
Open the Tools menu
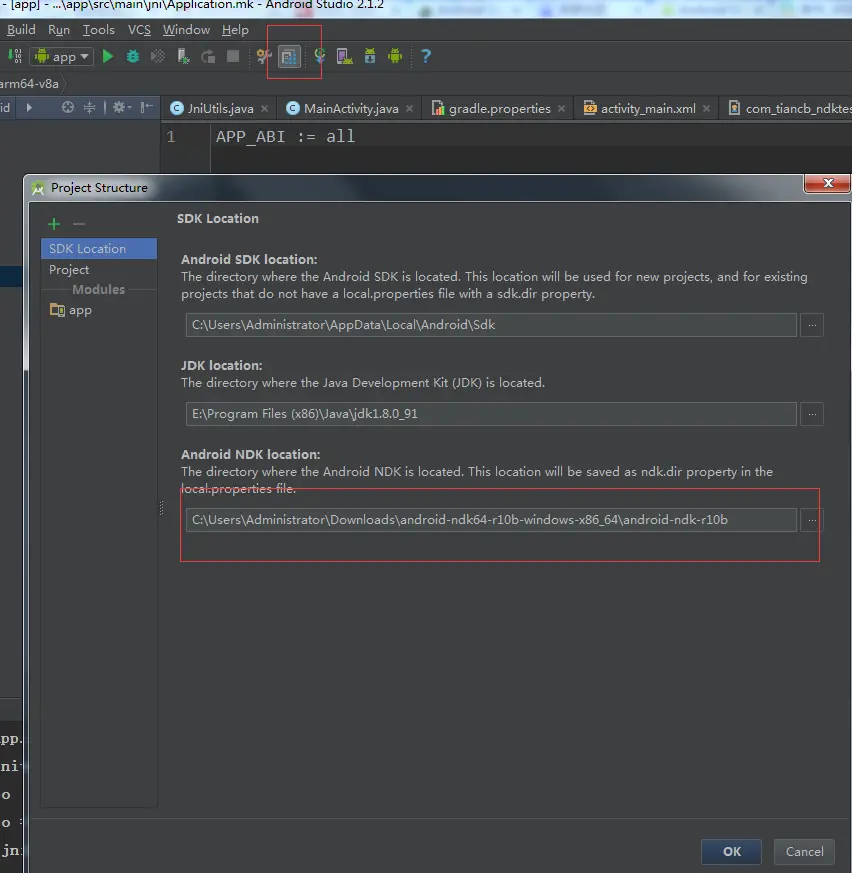click(99, 30)
